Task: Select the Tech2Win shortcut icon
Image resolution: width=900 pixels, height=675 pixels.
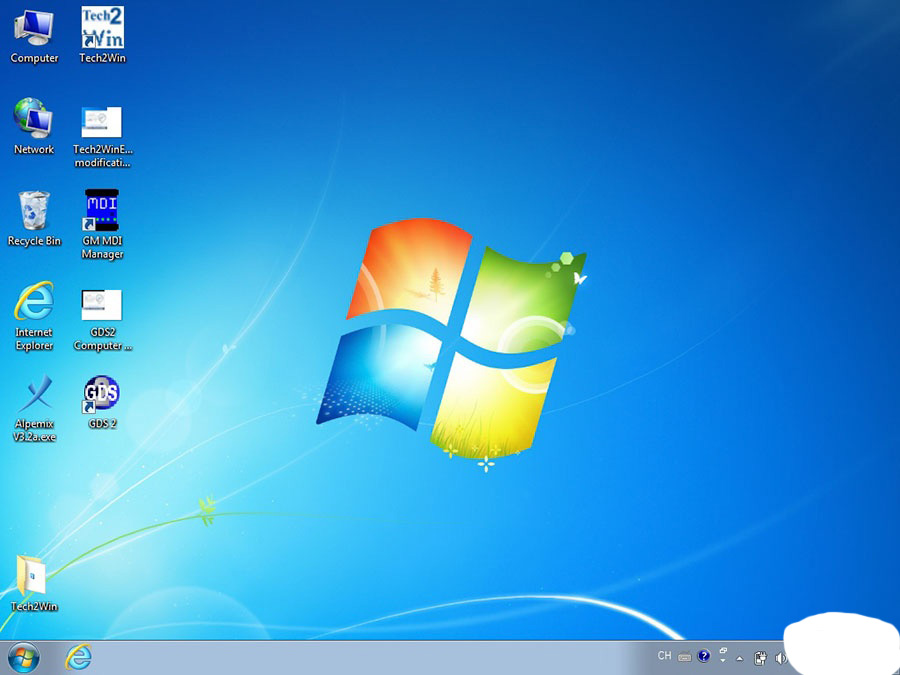Action: tap(102, 36)
